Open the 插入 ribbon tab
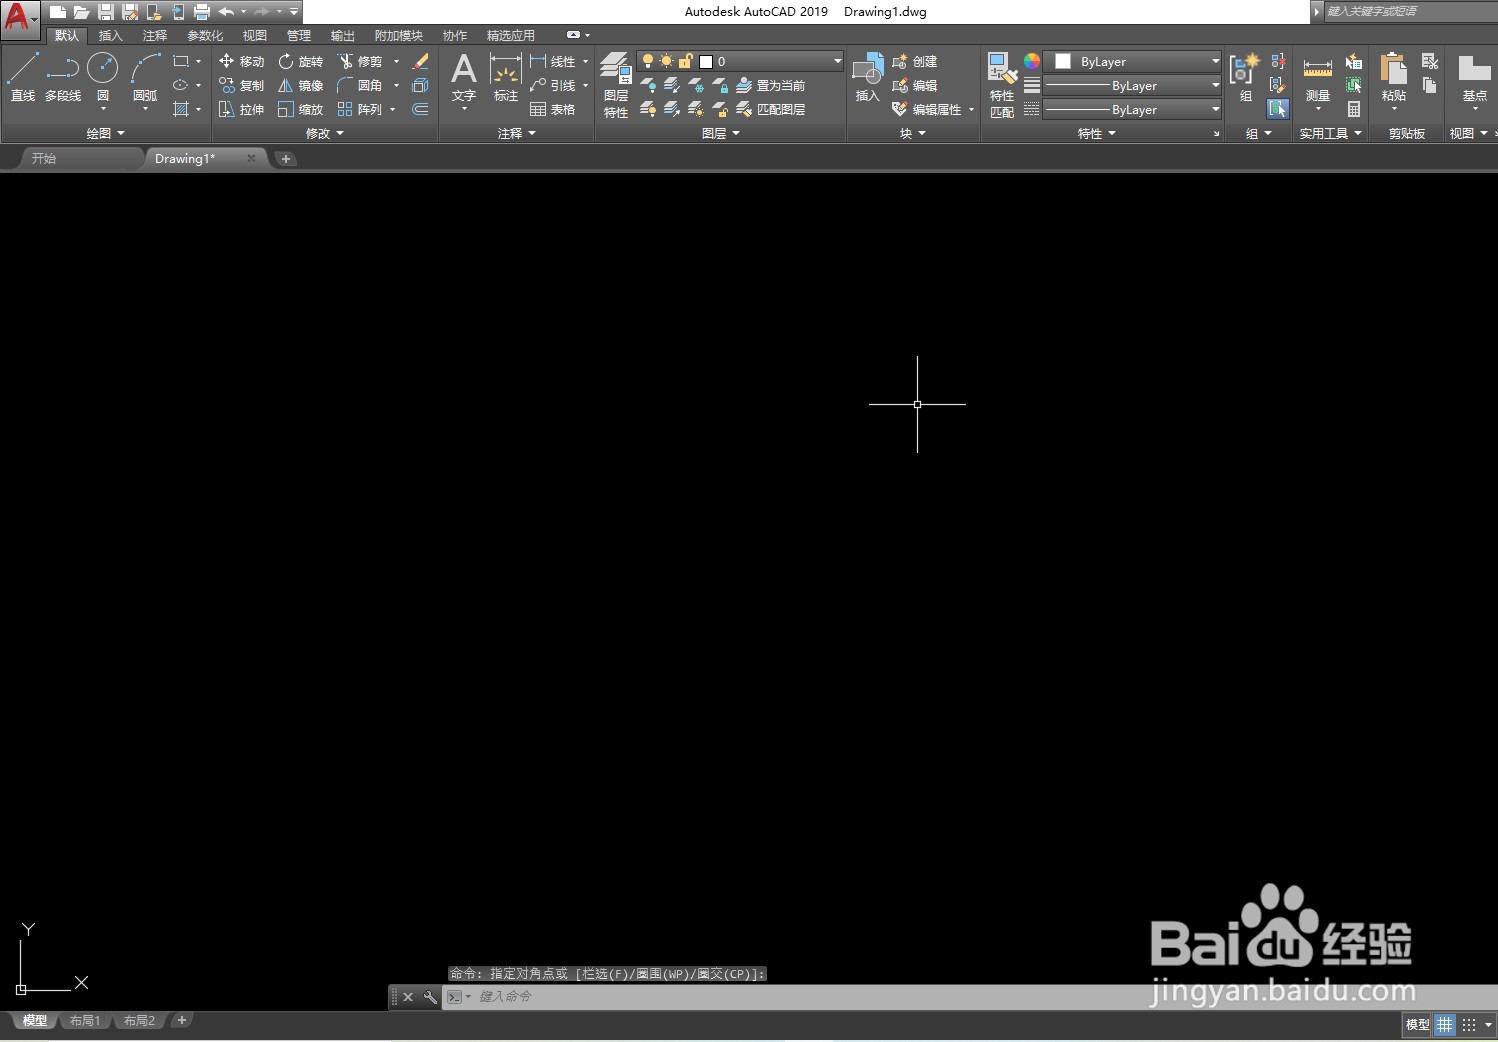Screen dimensions: 1498x1042 pyautogui.click(x=110, y=35)
